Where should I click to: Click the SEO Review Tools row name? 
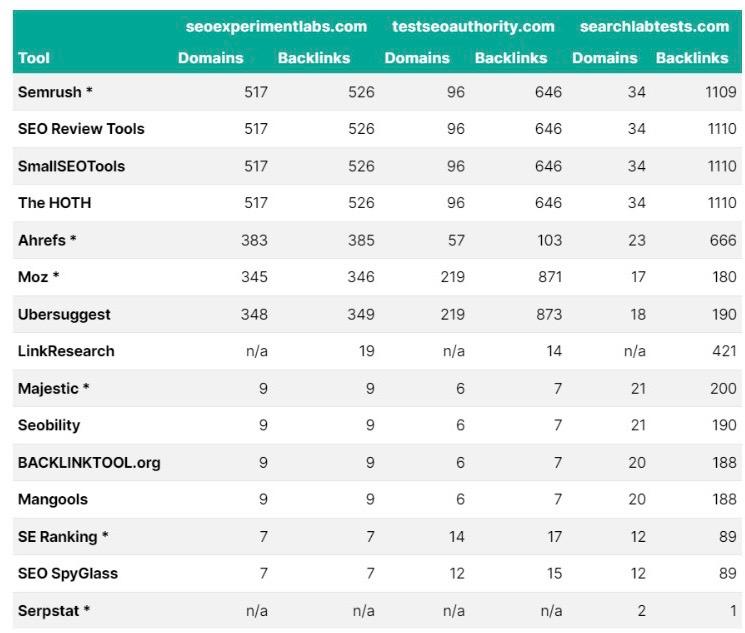point(81,129)
